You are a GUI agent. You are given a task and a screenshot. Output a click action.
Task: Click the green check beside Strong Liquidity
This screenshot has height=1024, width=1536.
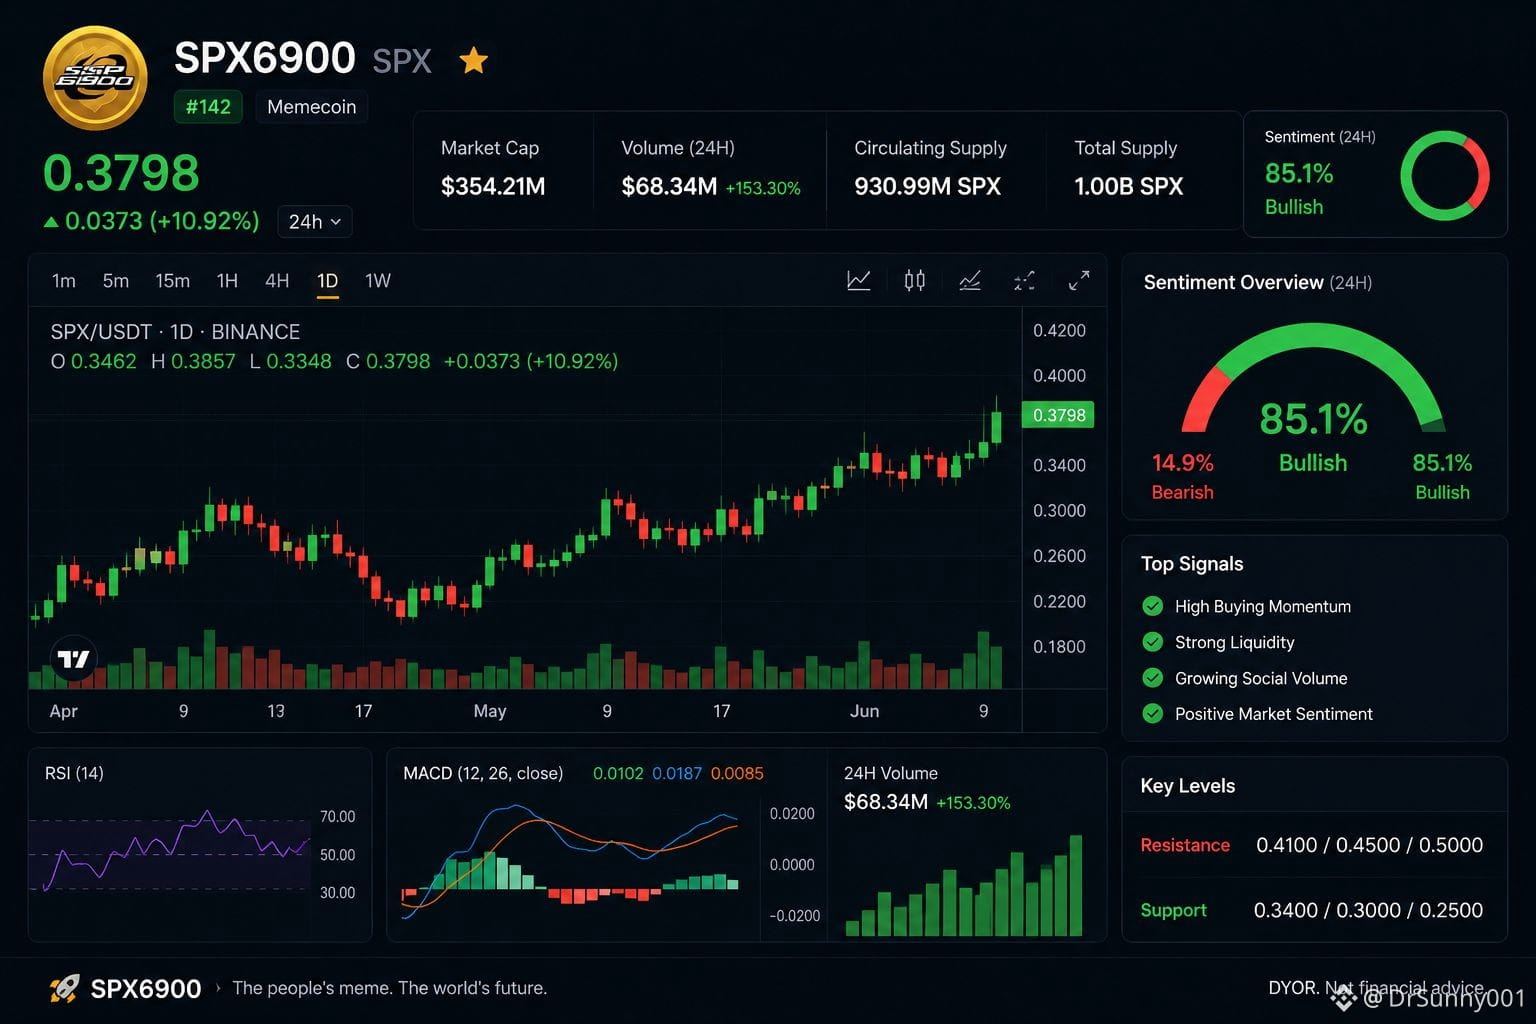click(1153, 642)
